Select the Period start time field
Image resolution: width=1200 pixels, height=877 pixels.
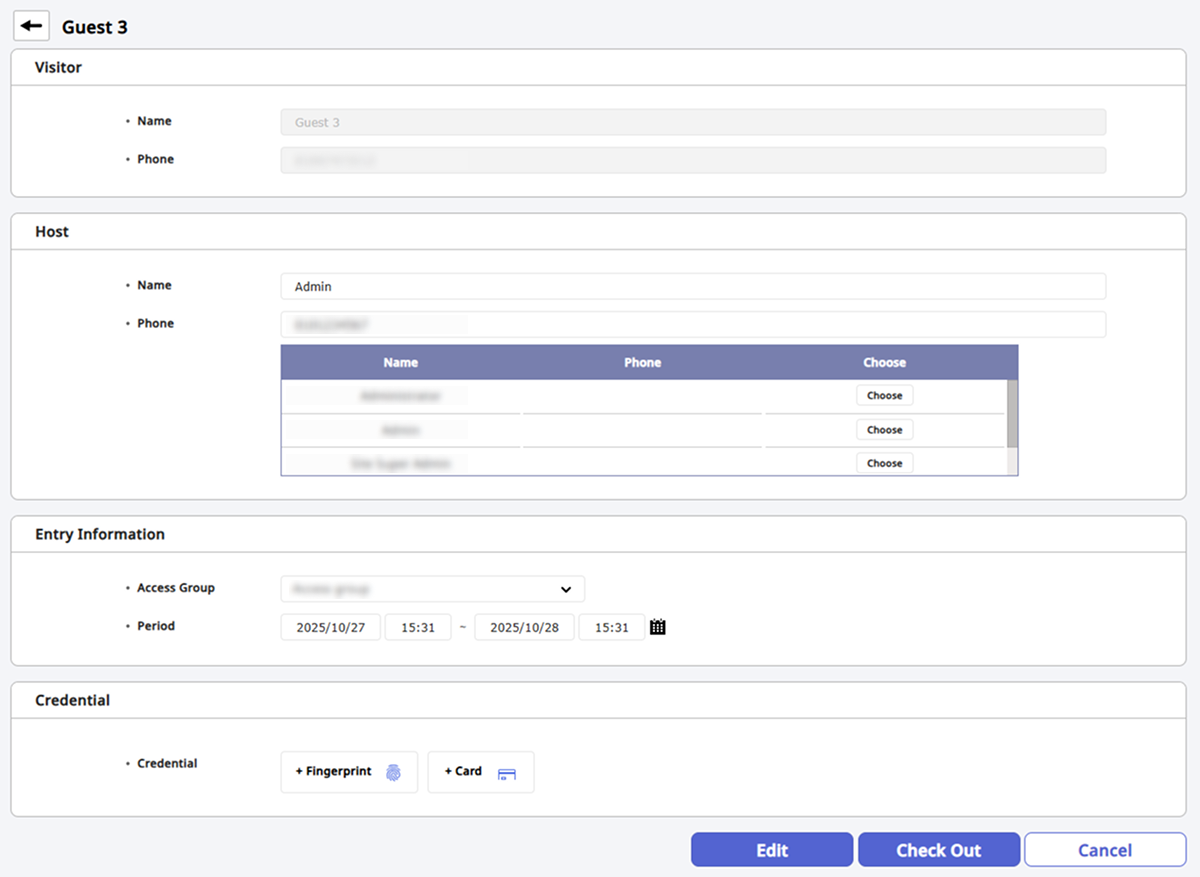(418, 628)
